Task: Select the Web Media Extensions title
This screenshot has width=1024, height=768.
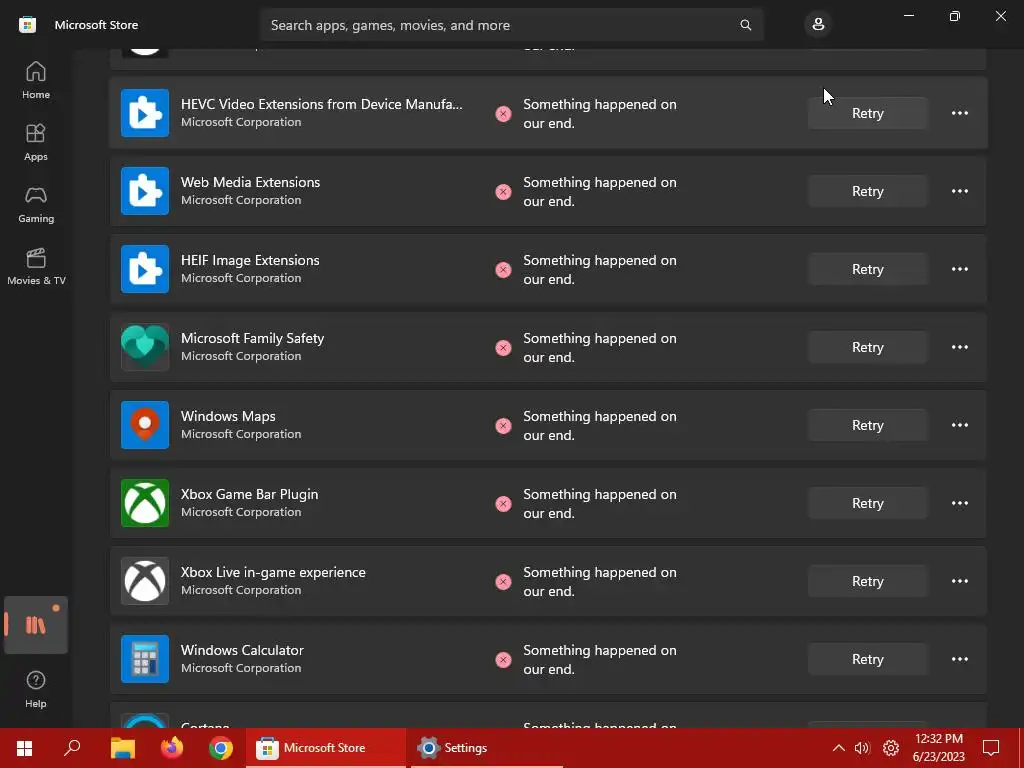Action: 250,182
